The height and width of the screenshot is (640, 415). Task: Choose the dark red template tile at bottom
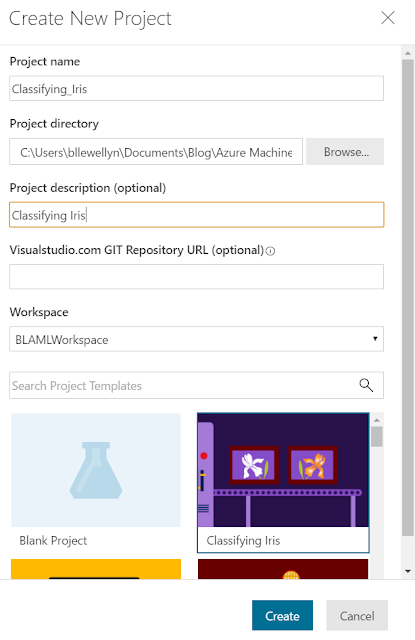click(x=283, y=569)
